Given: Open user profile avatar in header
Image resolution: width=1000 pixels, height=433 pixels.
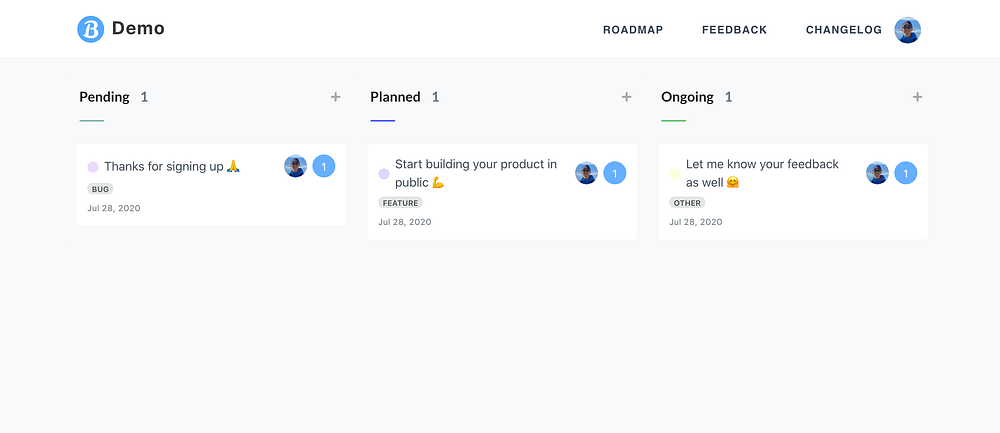Looking at the screenshot, I should 907,30.
